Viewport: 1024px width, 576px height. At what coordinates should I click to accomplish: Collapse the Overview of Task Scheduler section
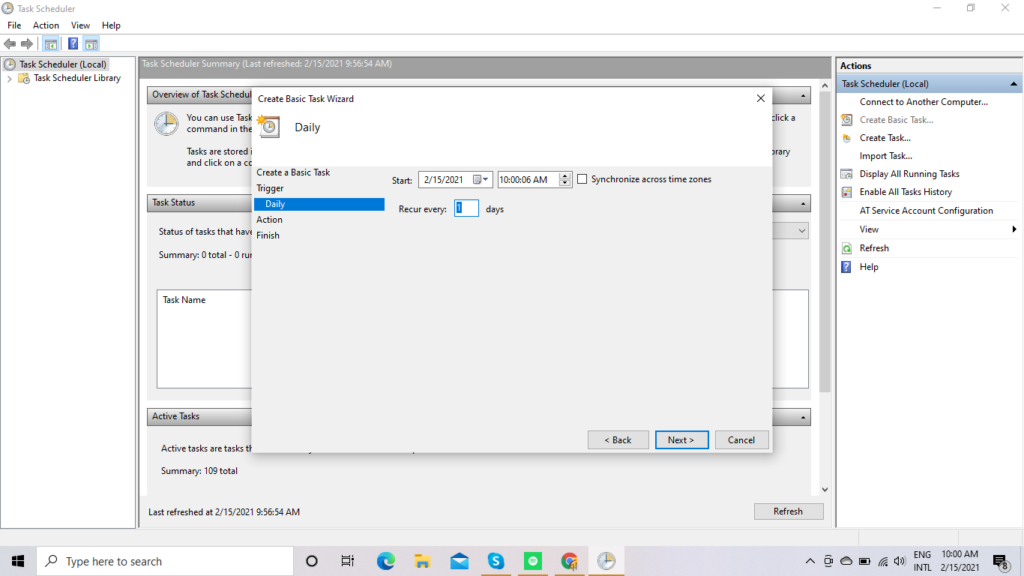pos(803,95)
